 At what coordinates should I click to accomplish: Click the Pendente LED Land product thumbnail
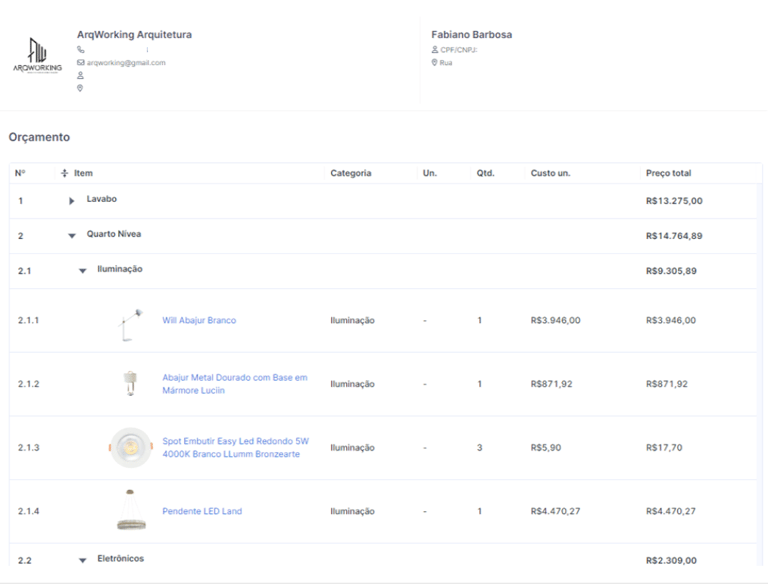coord(129,510)
